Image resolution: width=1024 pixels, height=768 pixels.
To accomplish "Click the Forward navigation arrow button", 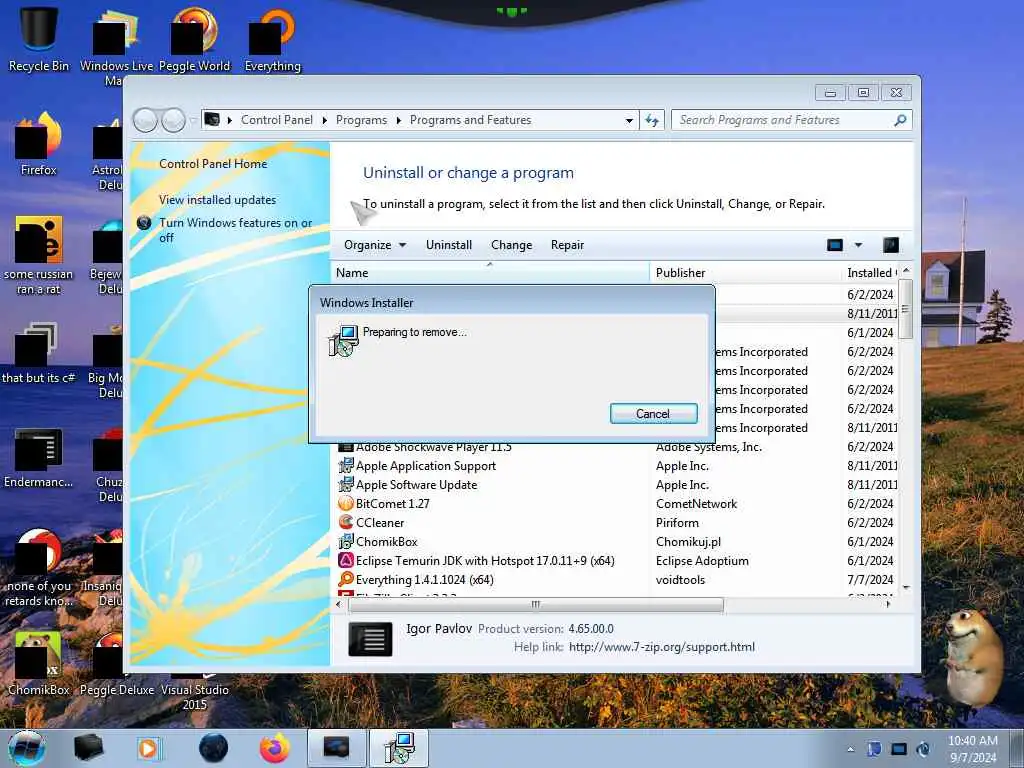I will 173,120.
